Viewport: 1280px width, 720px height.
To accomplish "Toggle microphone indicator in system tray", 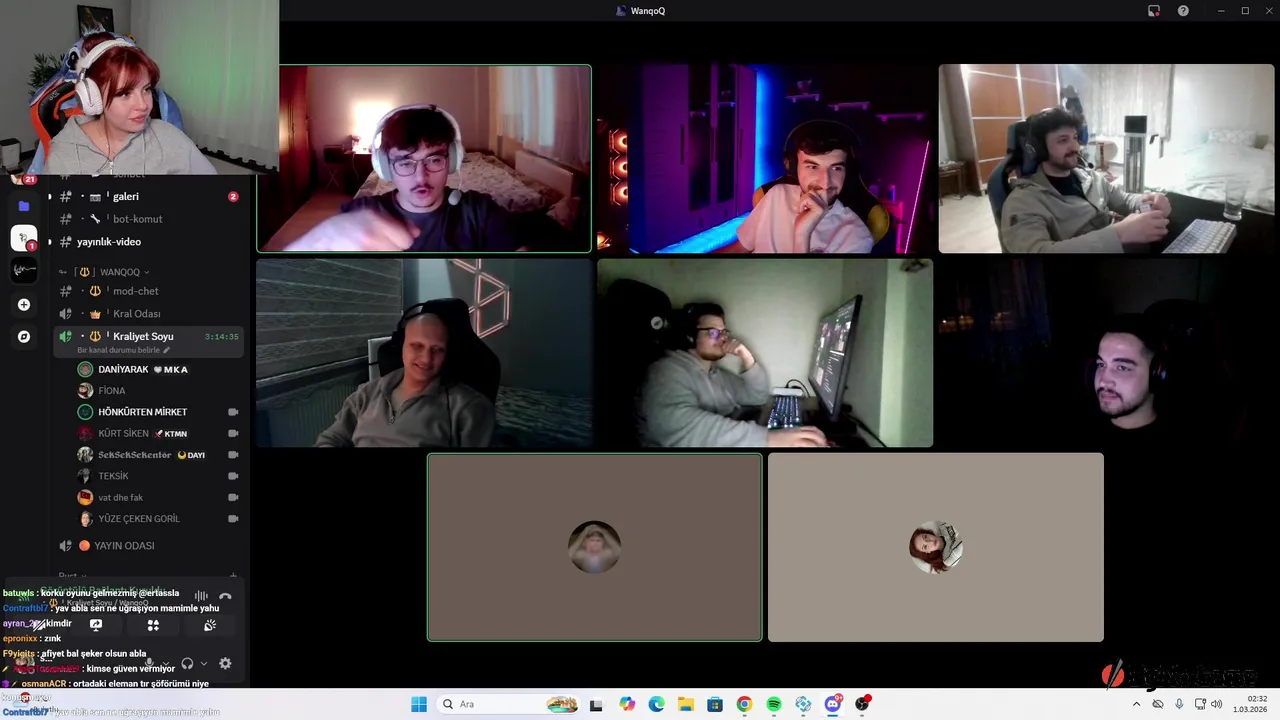I will click(x=1179, y=704).
